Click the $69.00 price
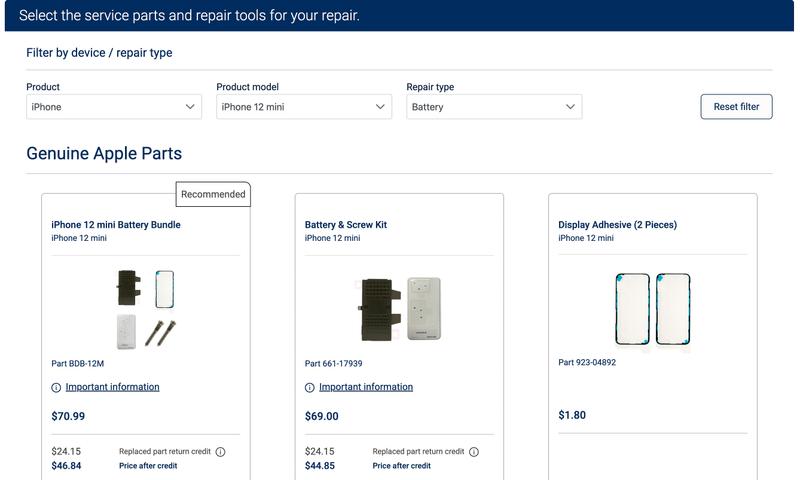This screenshot has height=480, width=800. point(321,416)
